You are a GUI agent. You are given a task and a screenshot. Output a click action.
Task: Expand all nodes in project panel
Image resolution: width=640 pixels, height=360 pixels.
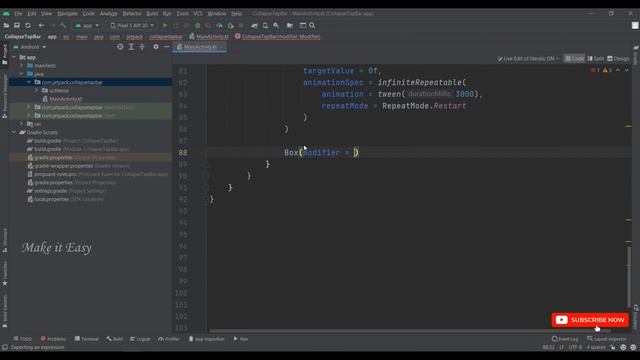131,47
